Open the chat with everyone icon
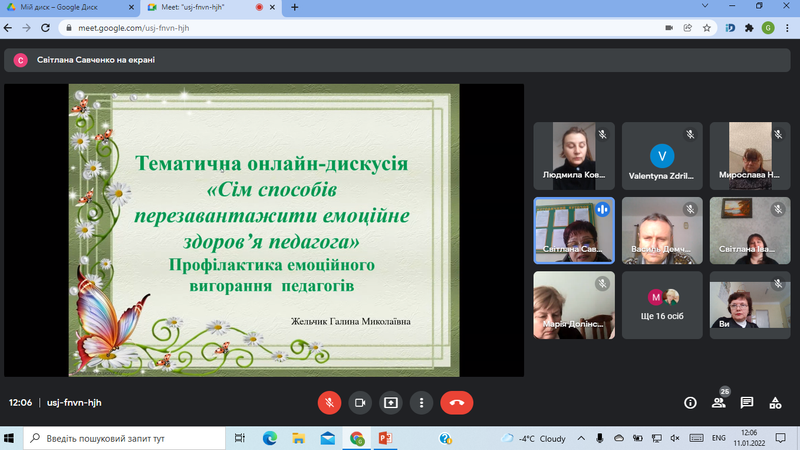Screen dimensions: 800x450 pos(747,403)
